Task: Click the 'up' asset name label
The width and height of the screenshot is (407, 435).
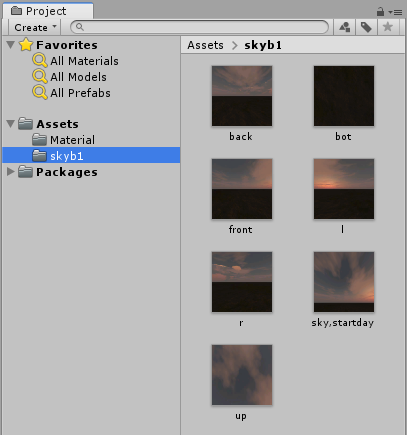Action: tap(241, 416)
